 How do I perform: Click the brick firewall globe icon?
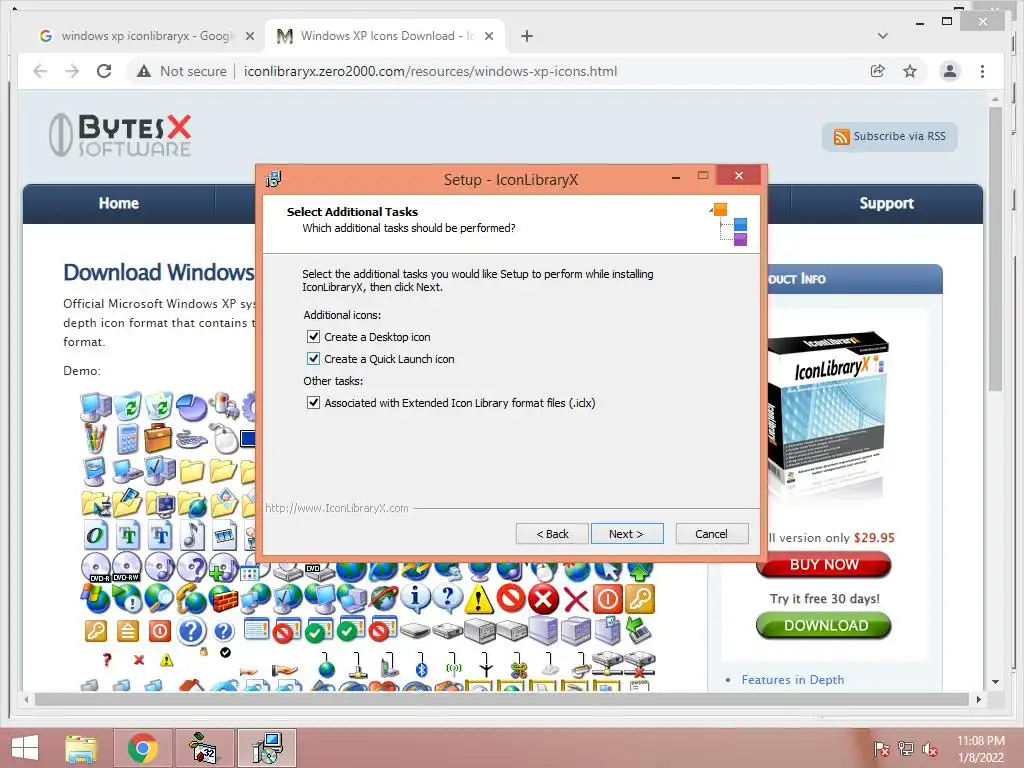pos(224,598)
